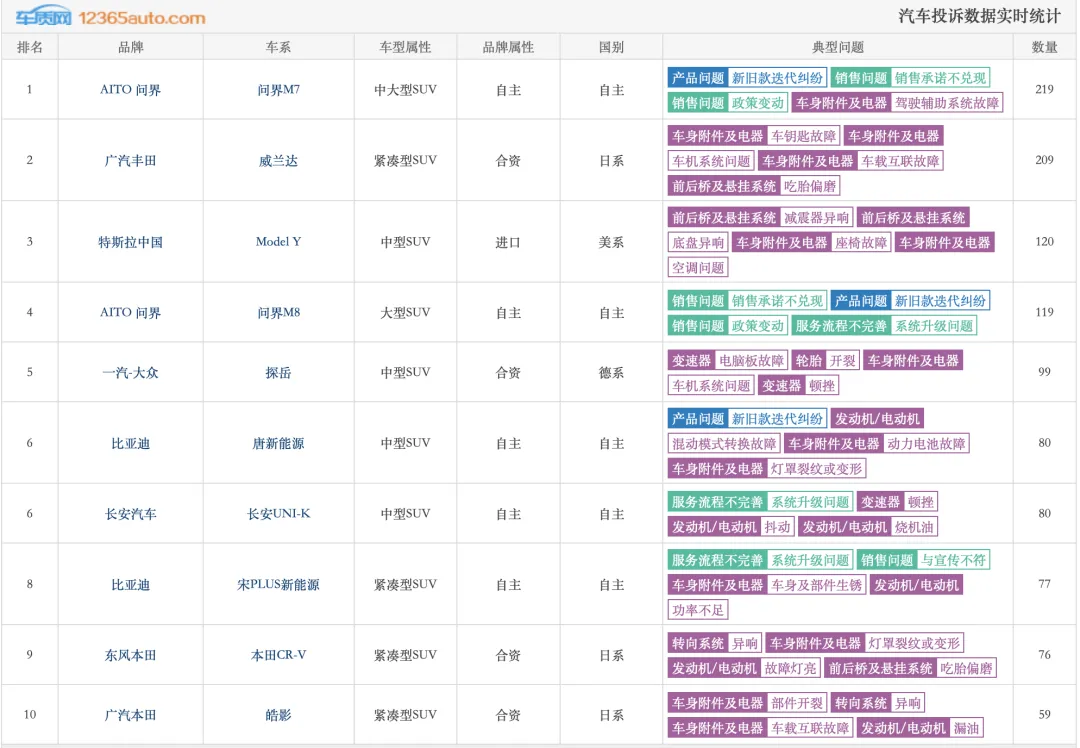Open the 特斯拉中国 brand link
Screen dimensions: 1080x748
(x=130, y=242)
